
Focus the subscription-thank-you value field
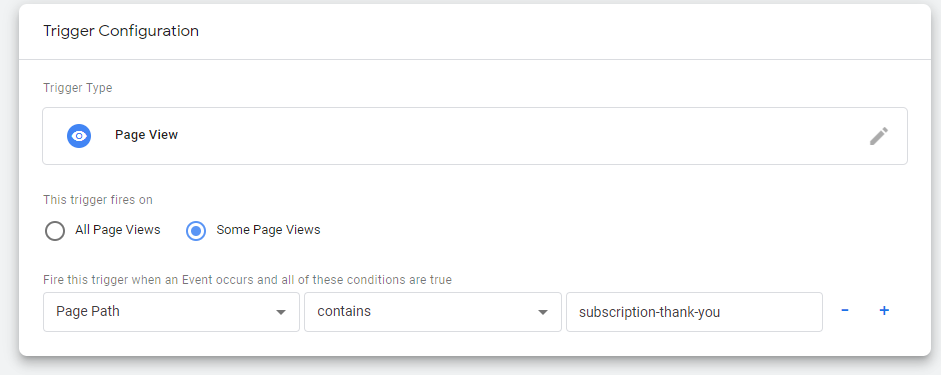coord(694,312)
